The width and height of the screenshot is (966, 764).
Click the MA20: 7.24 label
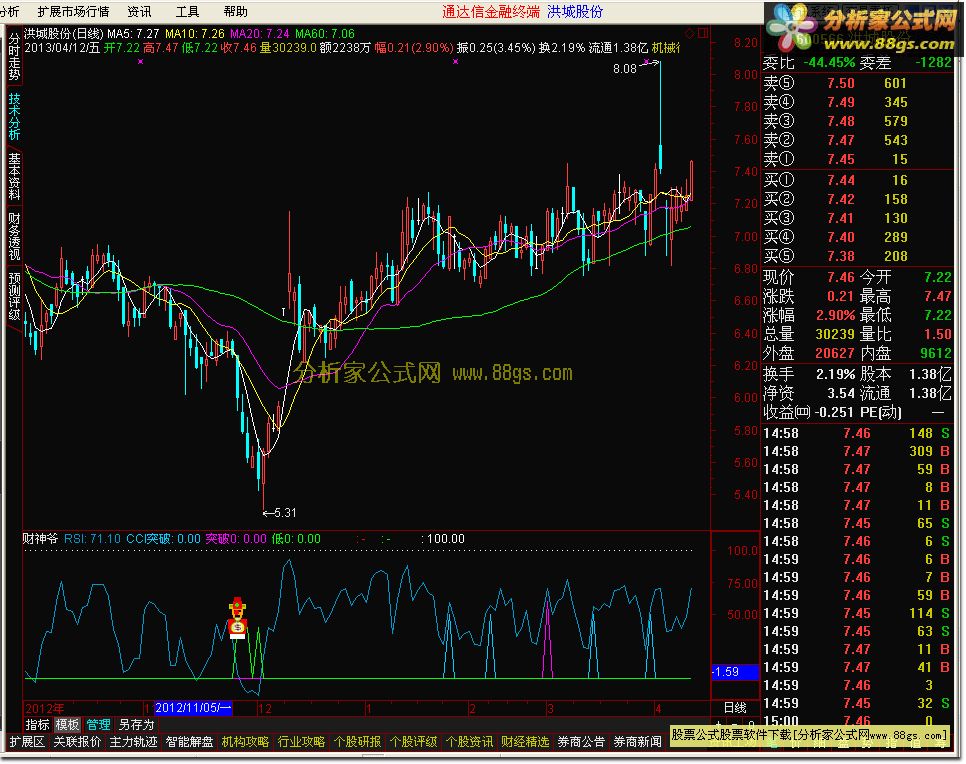pos(260,33)
